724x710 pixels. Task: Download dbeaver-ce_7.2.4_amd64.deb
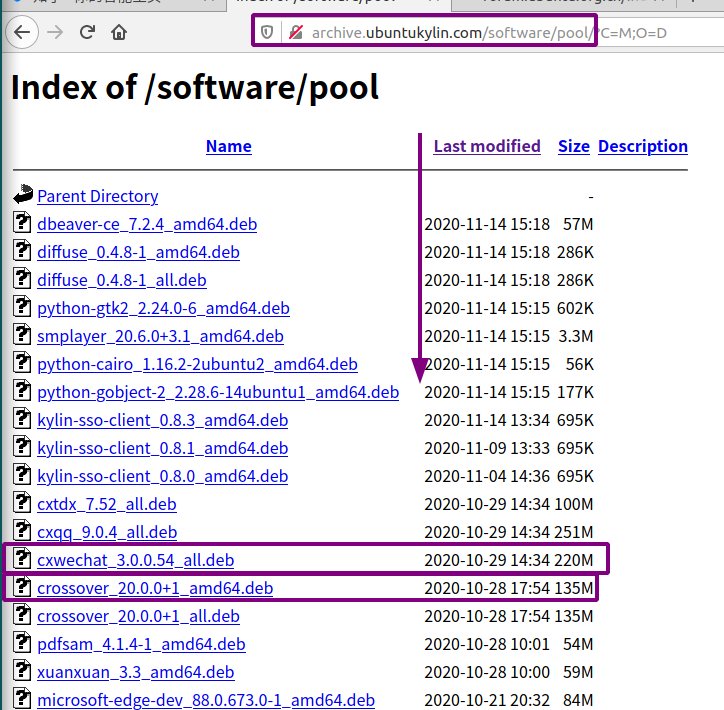click(147, 224)
